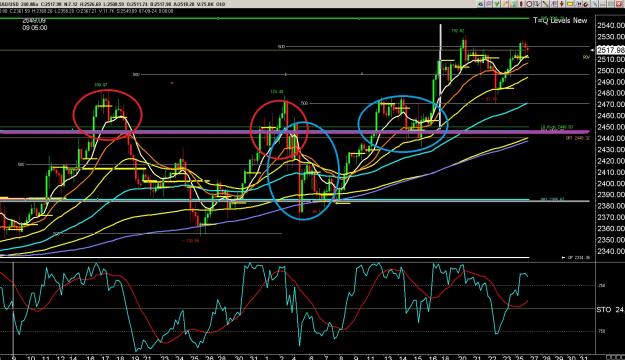Select the yellow rectangle drawing tool
This screenshot has height=360, width=625.
570,4
